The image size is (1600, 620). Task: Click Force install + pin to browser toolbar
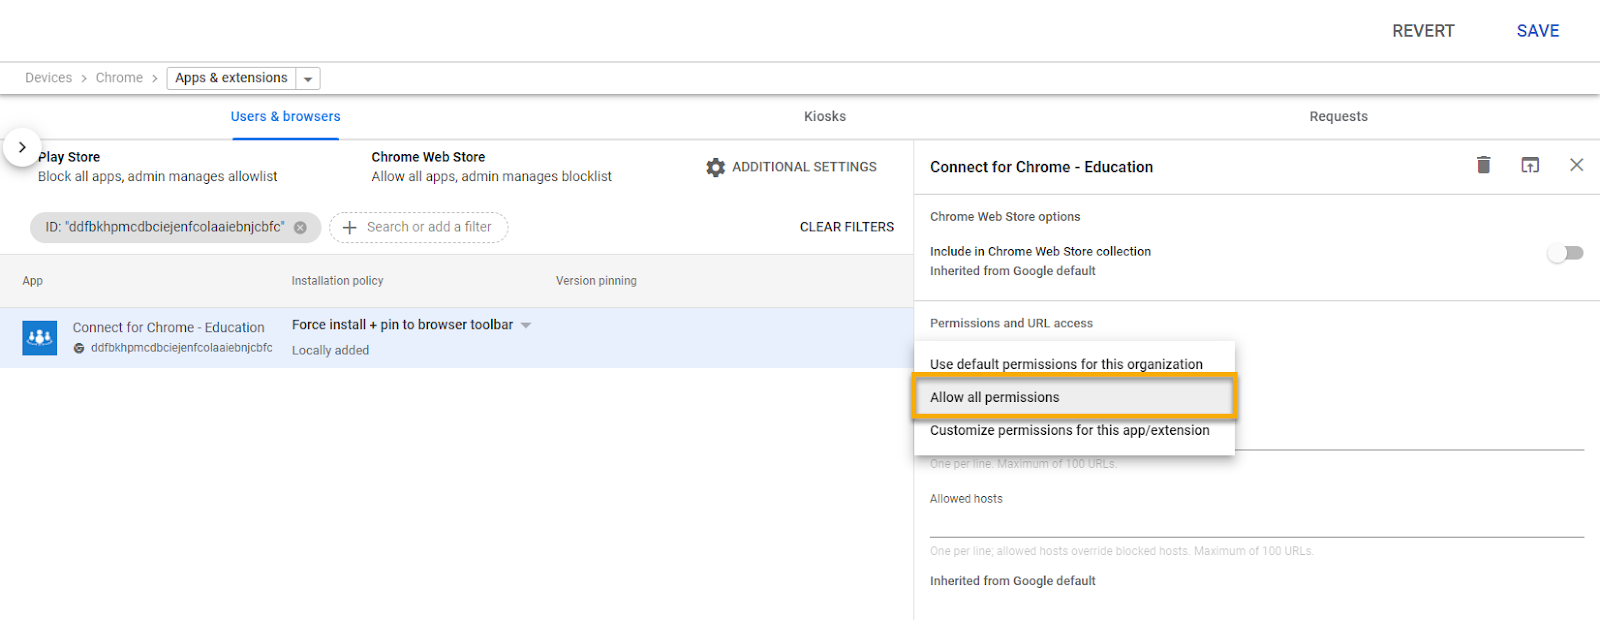click(x=402, y=325)
